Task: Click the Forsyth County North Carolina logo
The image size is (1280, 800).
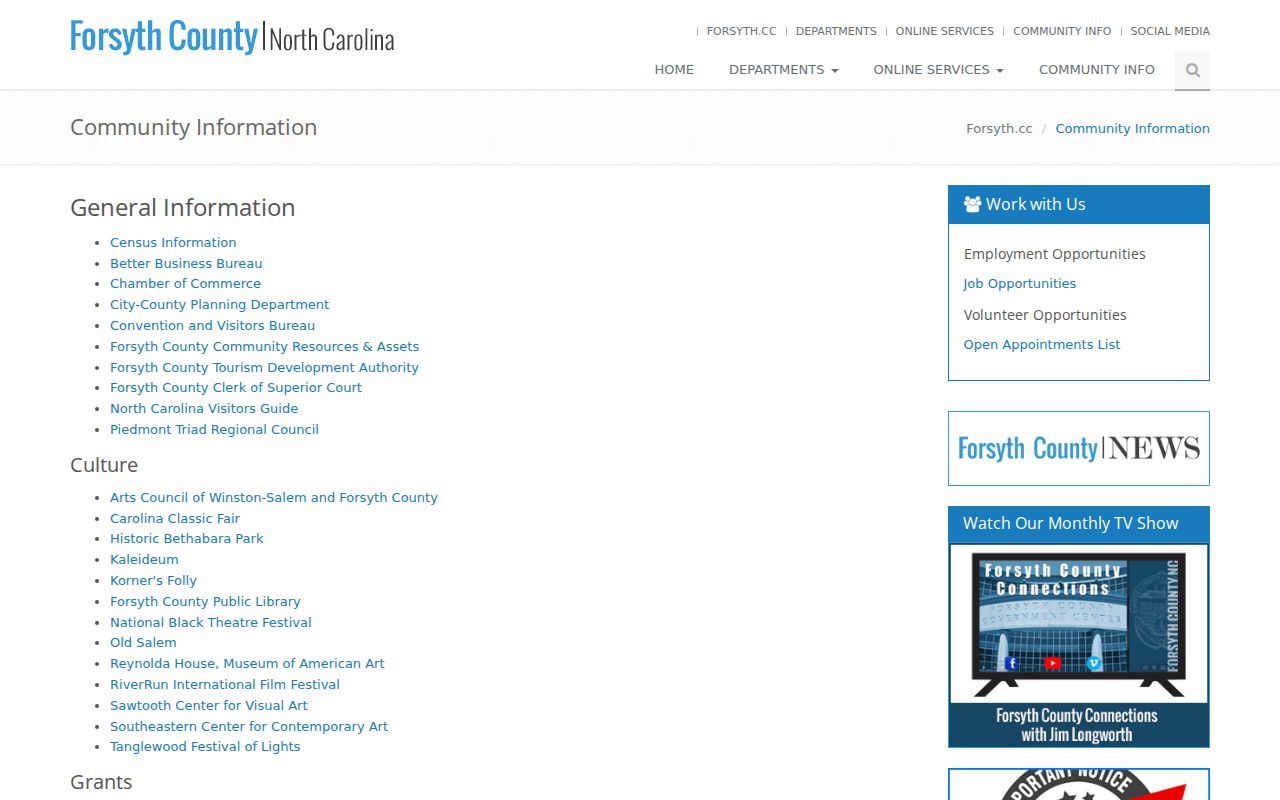Action: 232,37
